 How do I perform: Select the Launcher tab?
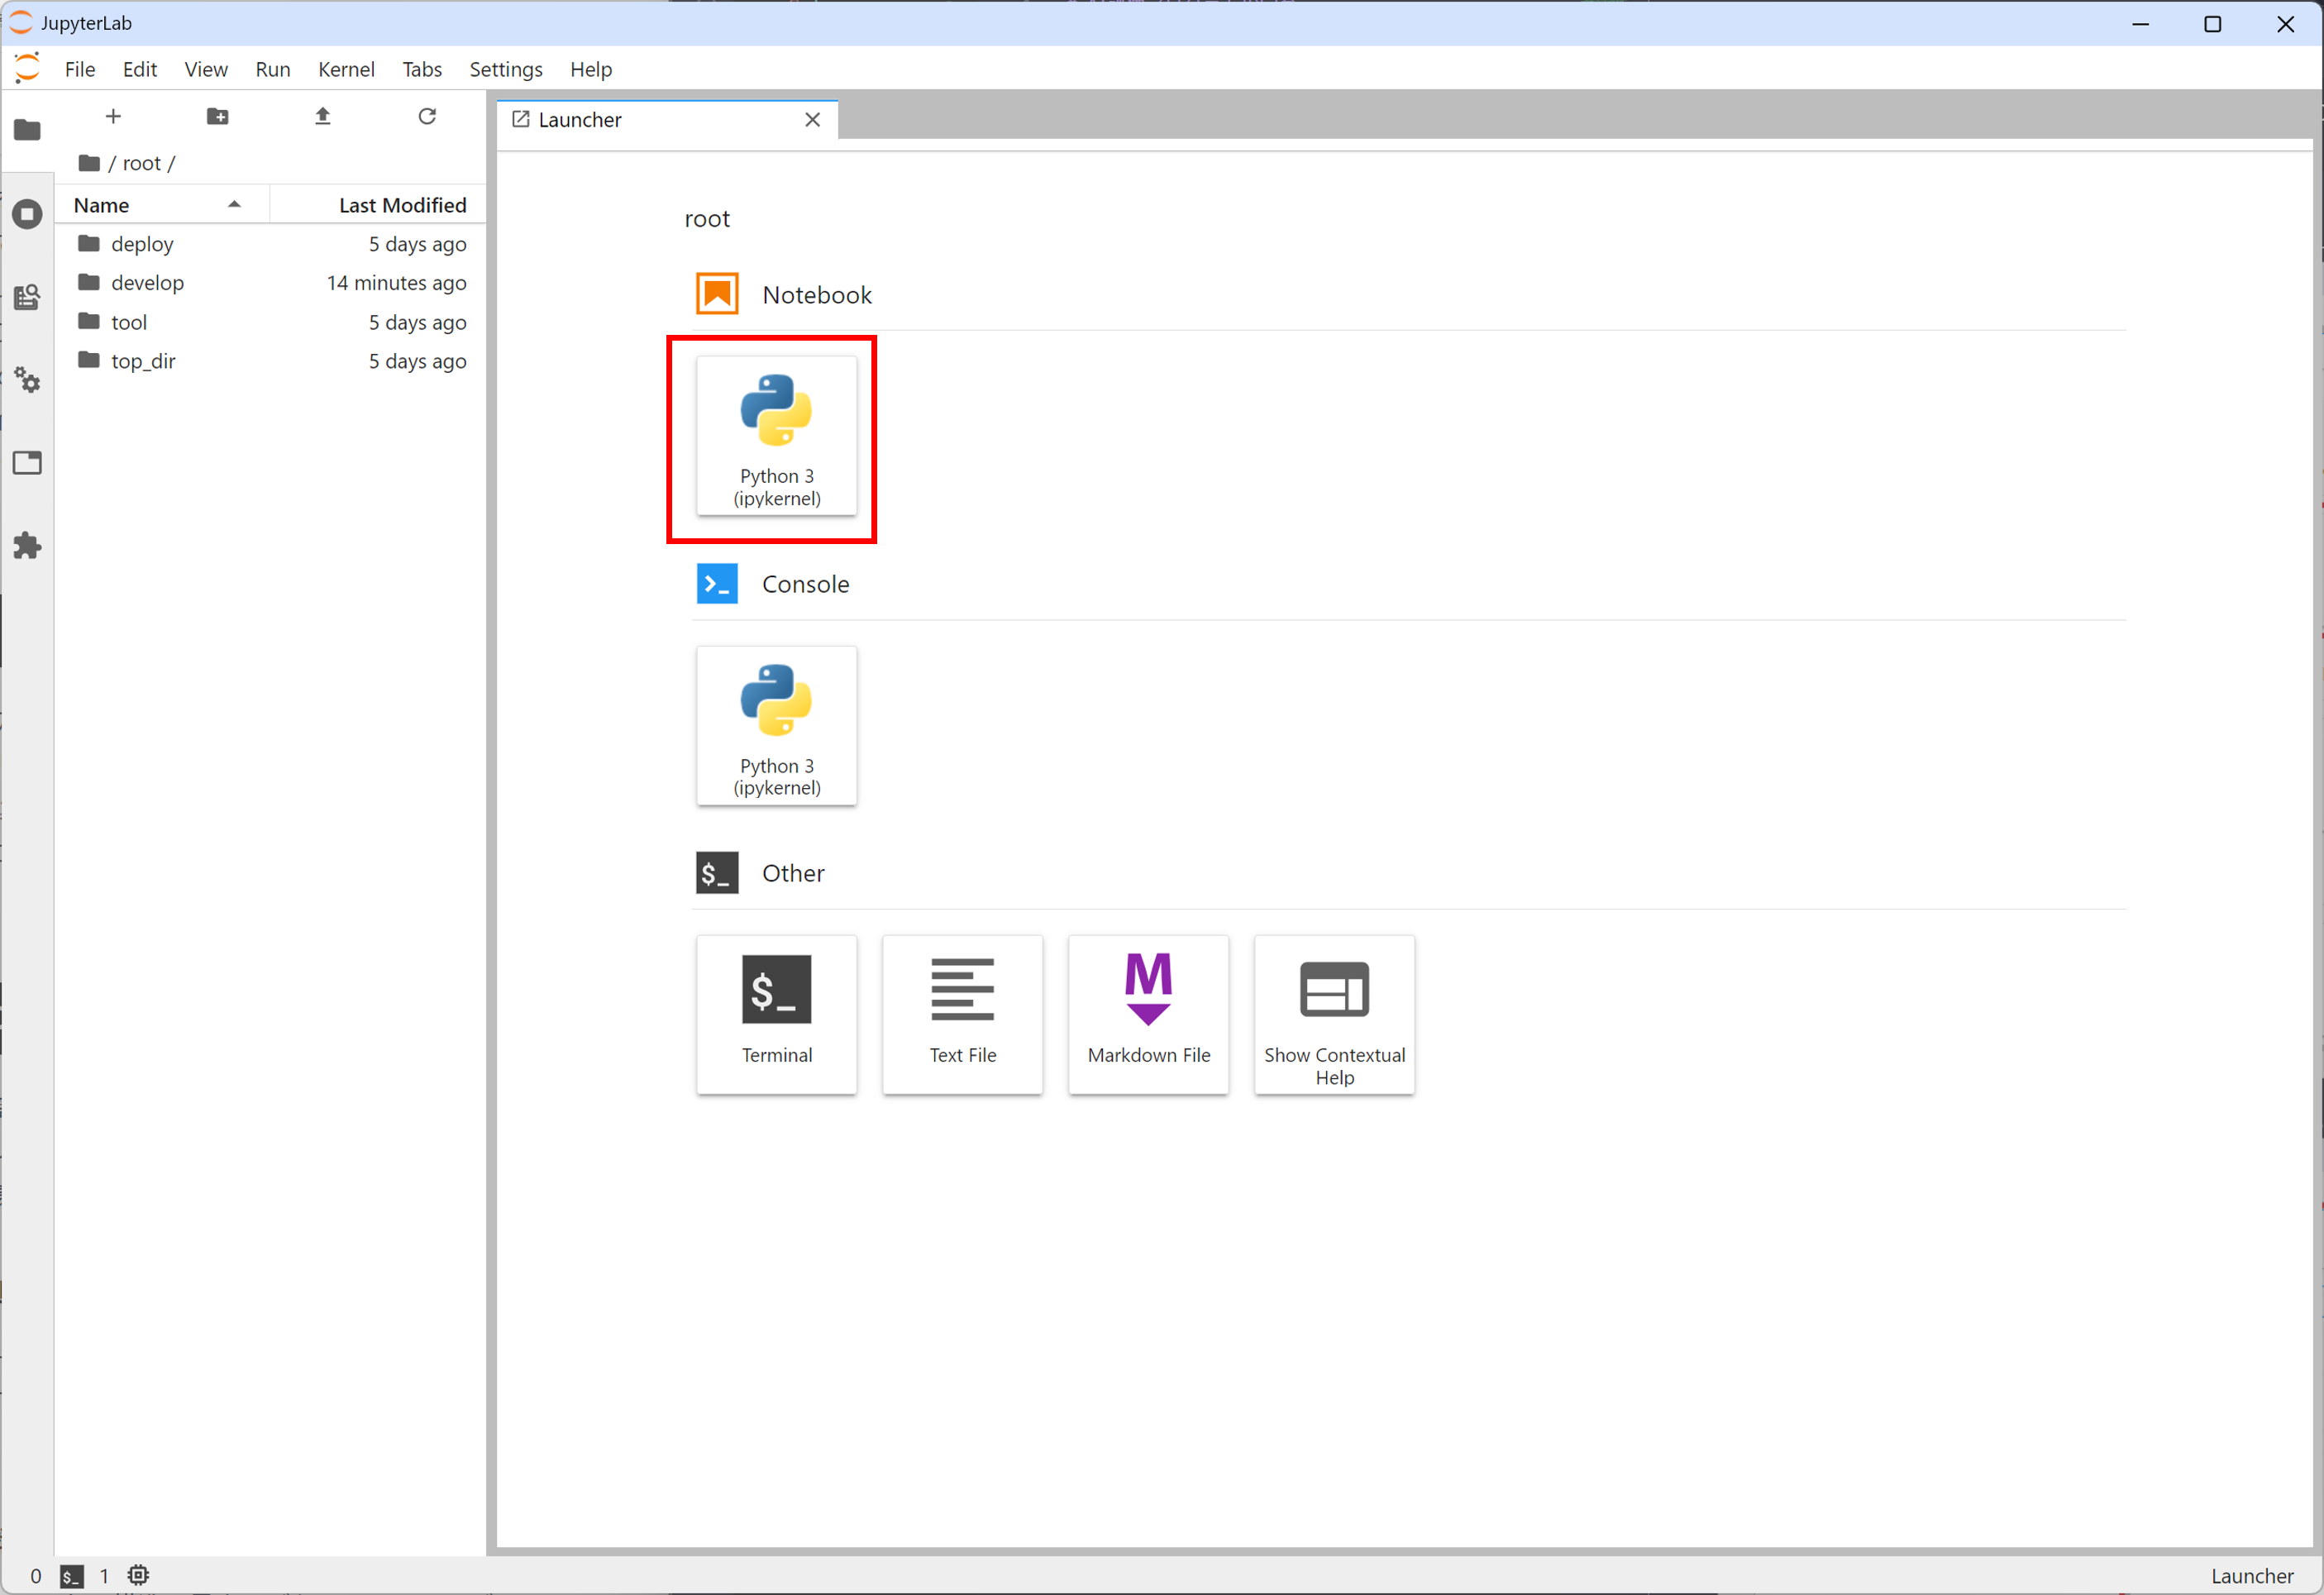coord(580,119)
